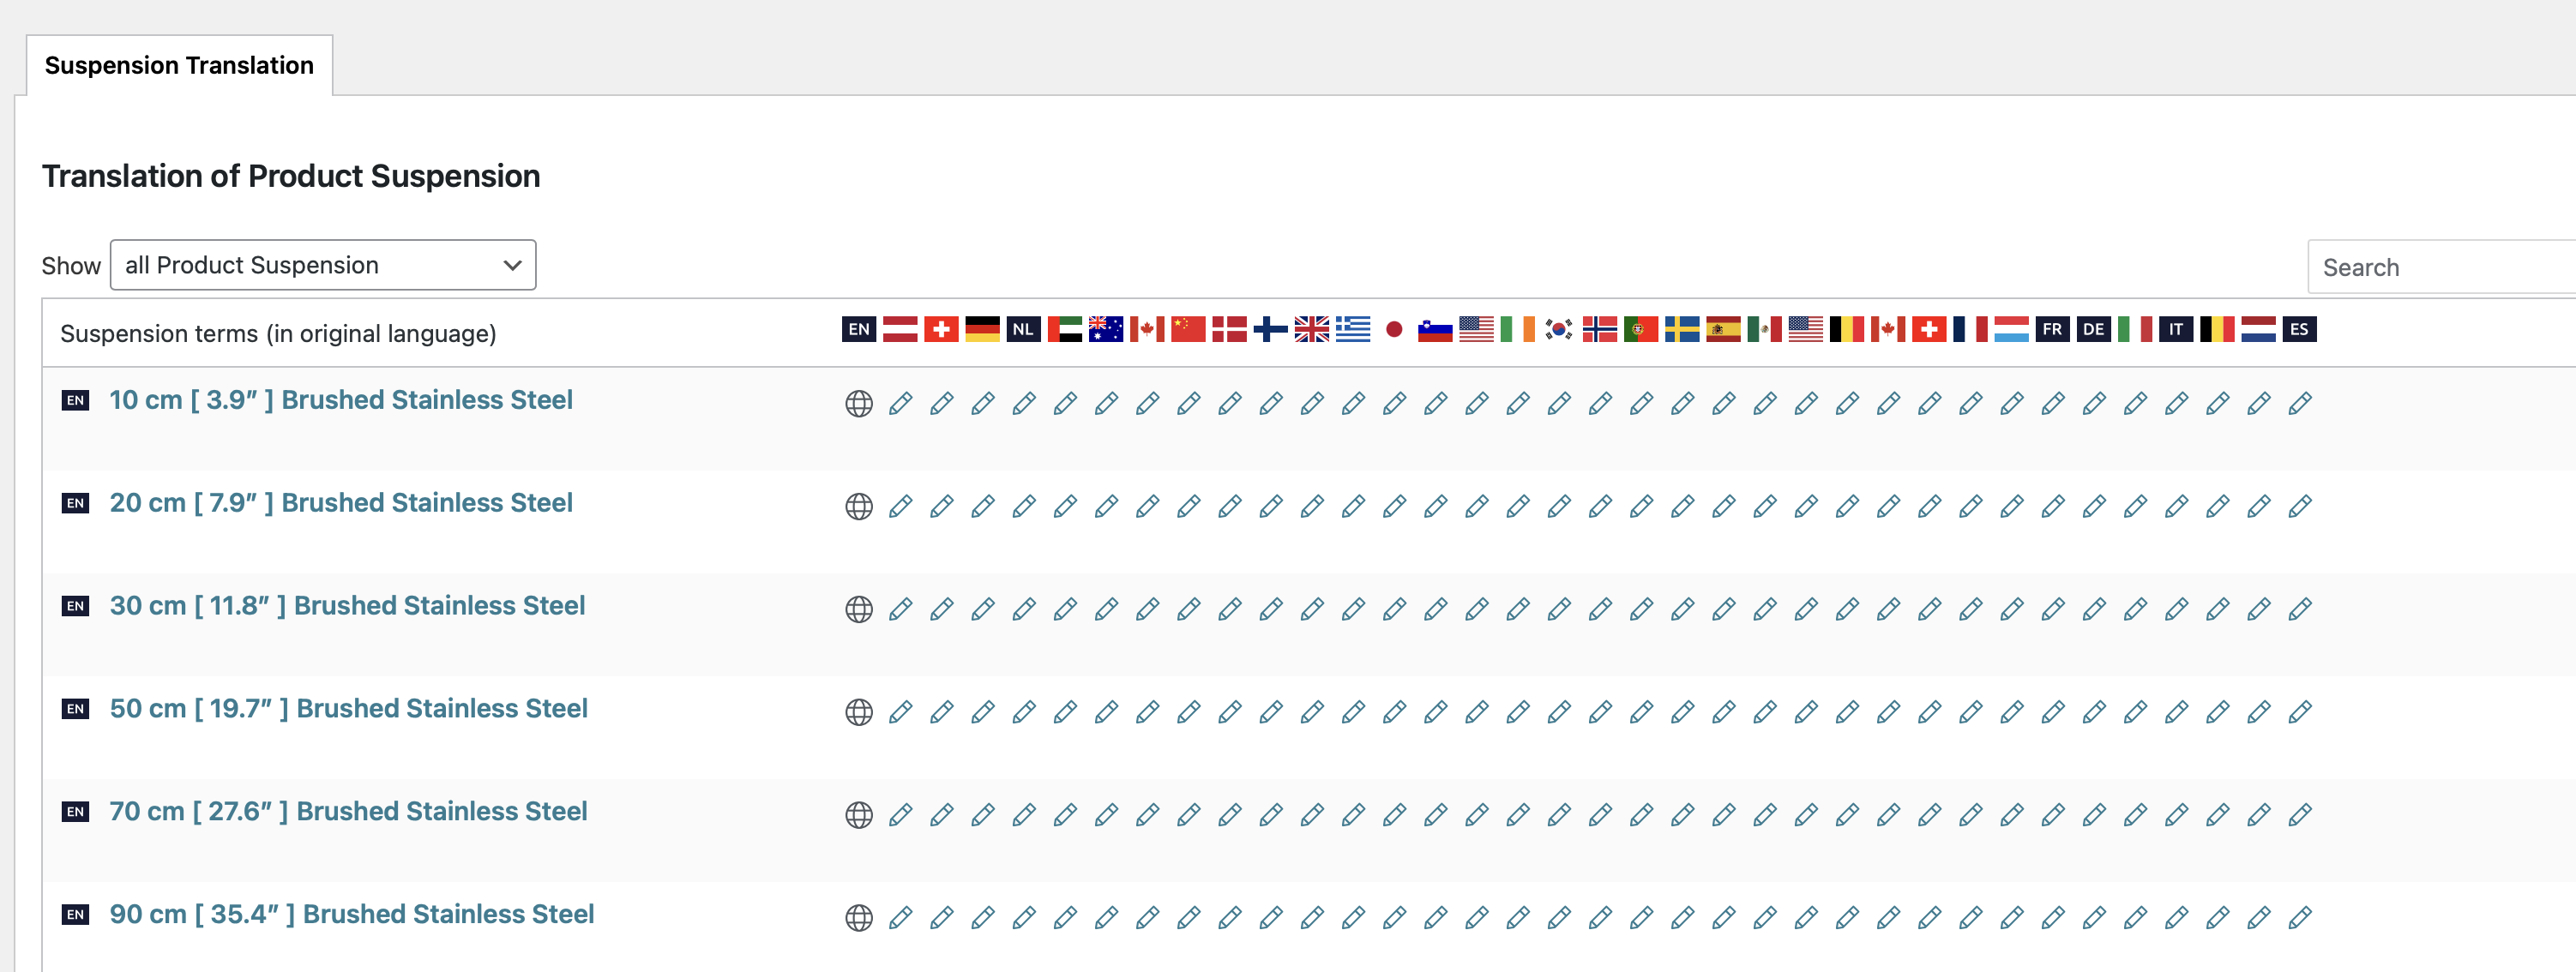Open the 50 cm Brushed Stainless Steel link
The height and width of the screenshot is (972, 2576).
[348, 708]
